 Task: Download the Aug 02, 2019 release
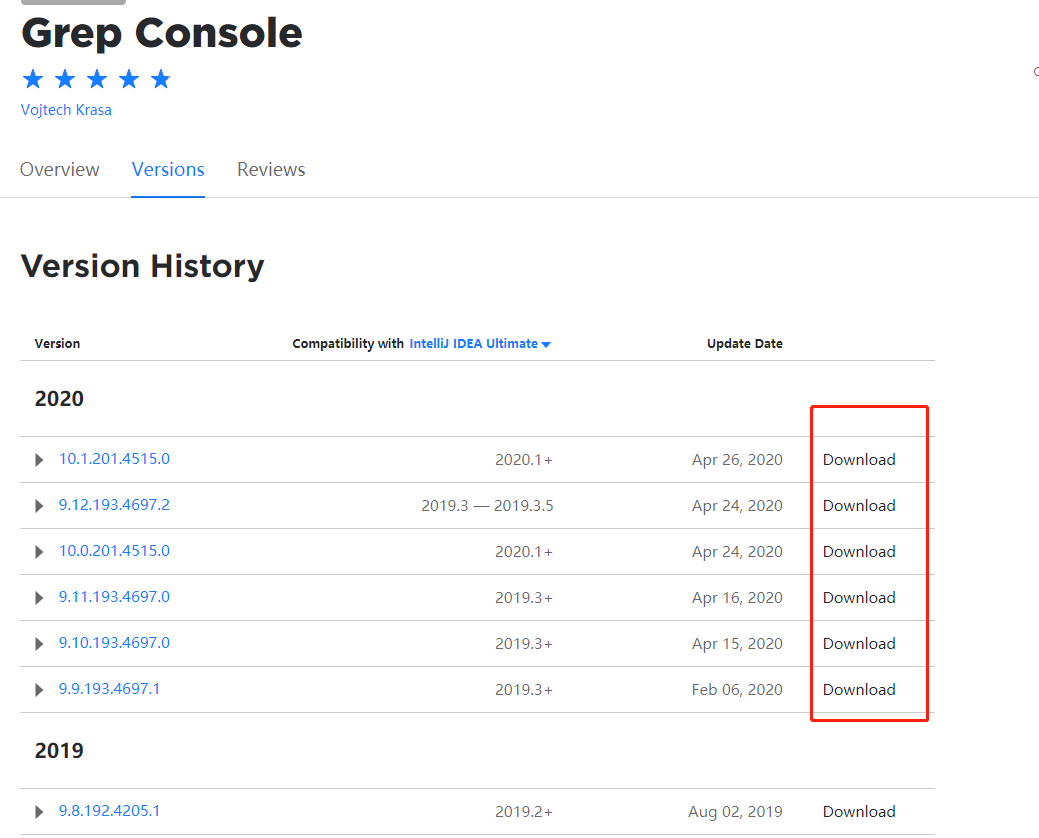coord(859,812)
